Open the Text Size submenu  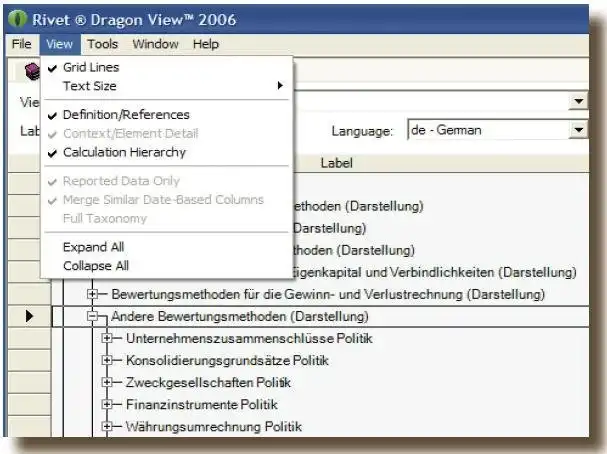point(166,86)
